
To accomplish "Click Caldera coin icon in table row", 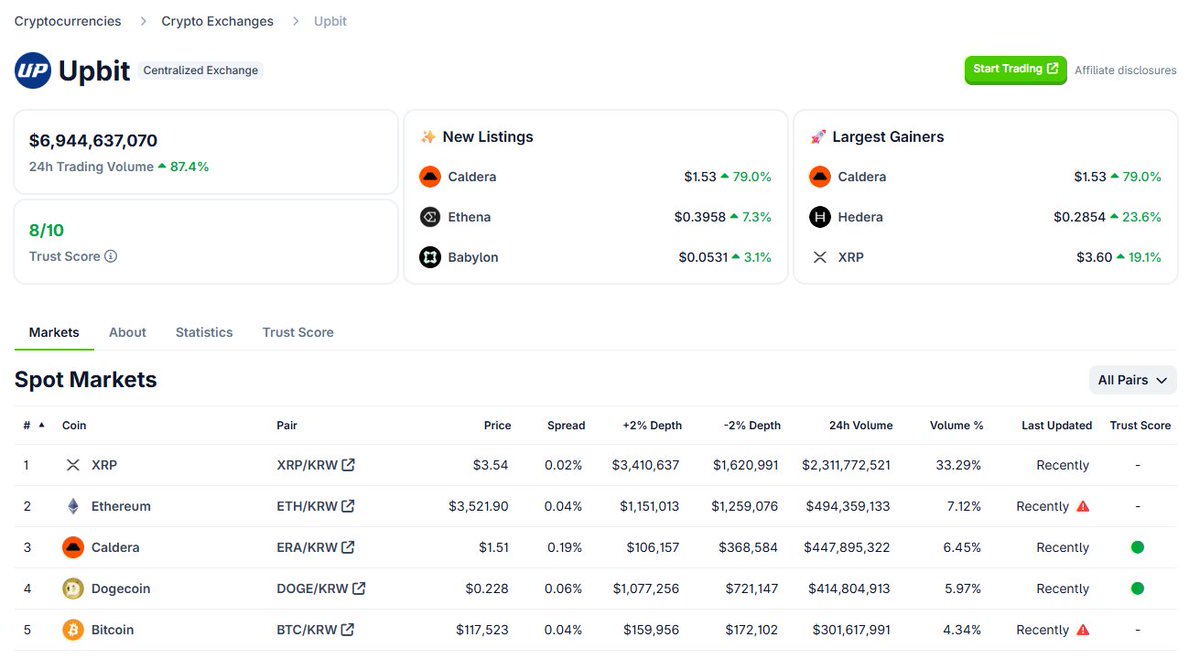I will 73,547.
